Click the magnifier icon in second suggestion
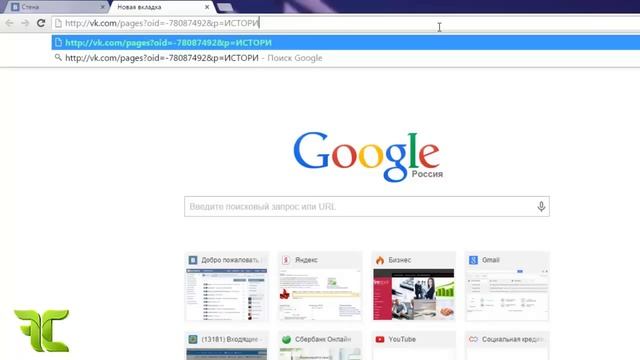 point(58,58)
